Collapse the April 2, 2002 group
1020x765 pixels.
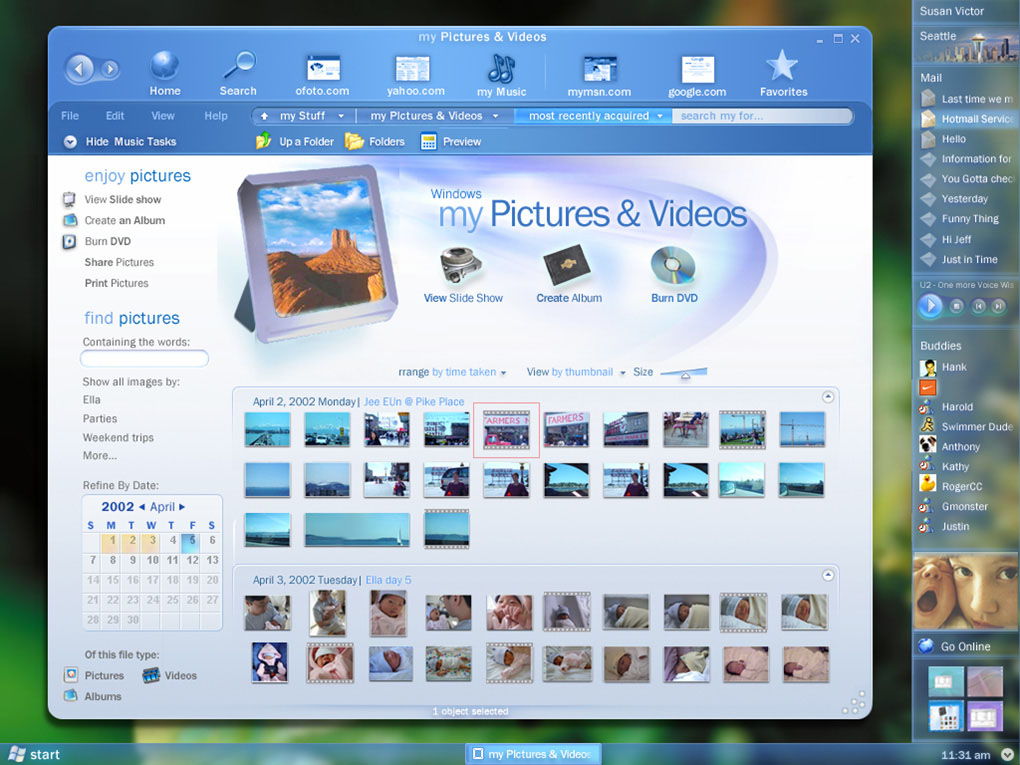(x=827, y=396)
